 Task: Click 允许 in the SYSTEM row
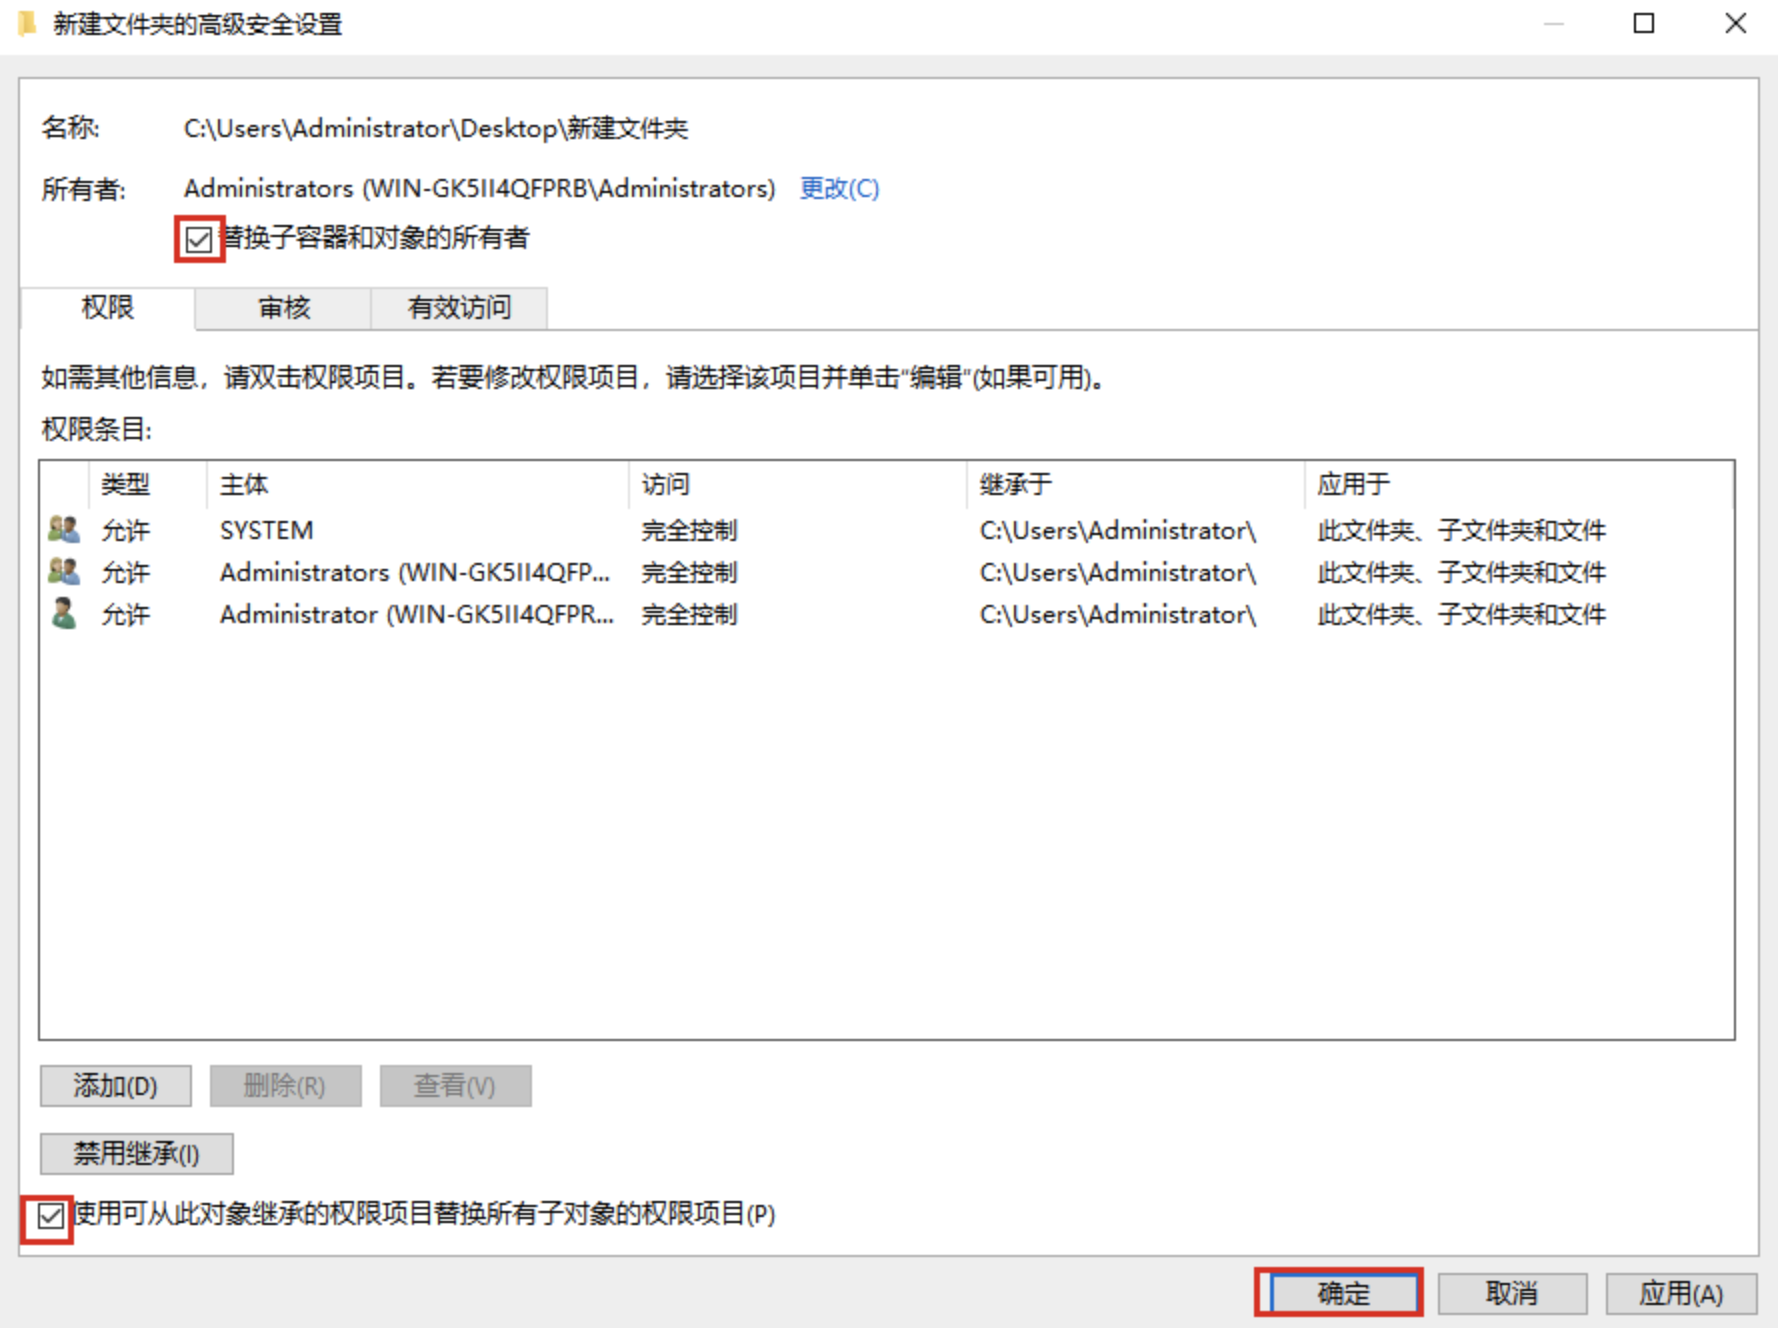(125, 530)
